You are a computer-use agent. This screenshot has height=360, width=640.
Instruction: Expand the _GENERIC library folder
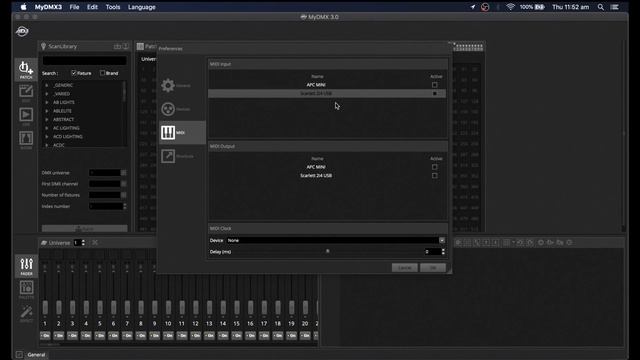47,85
